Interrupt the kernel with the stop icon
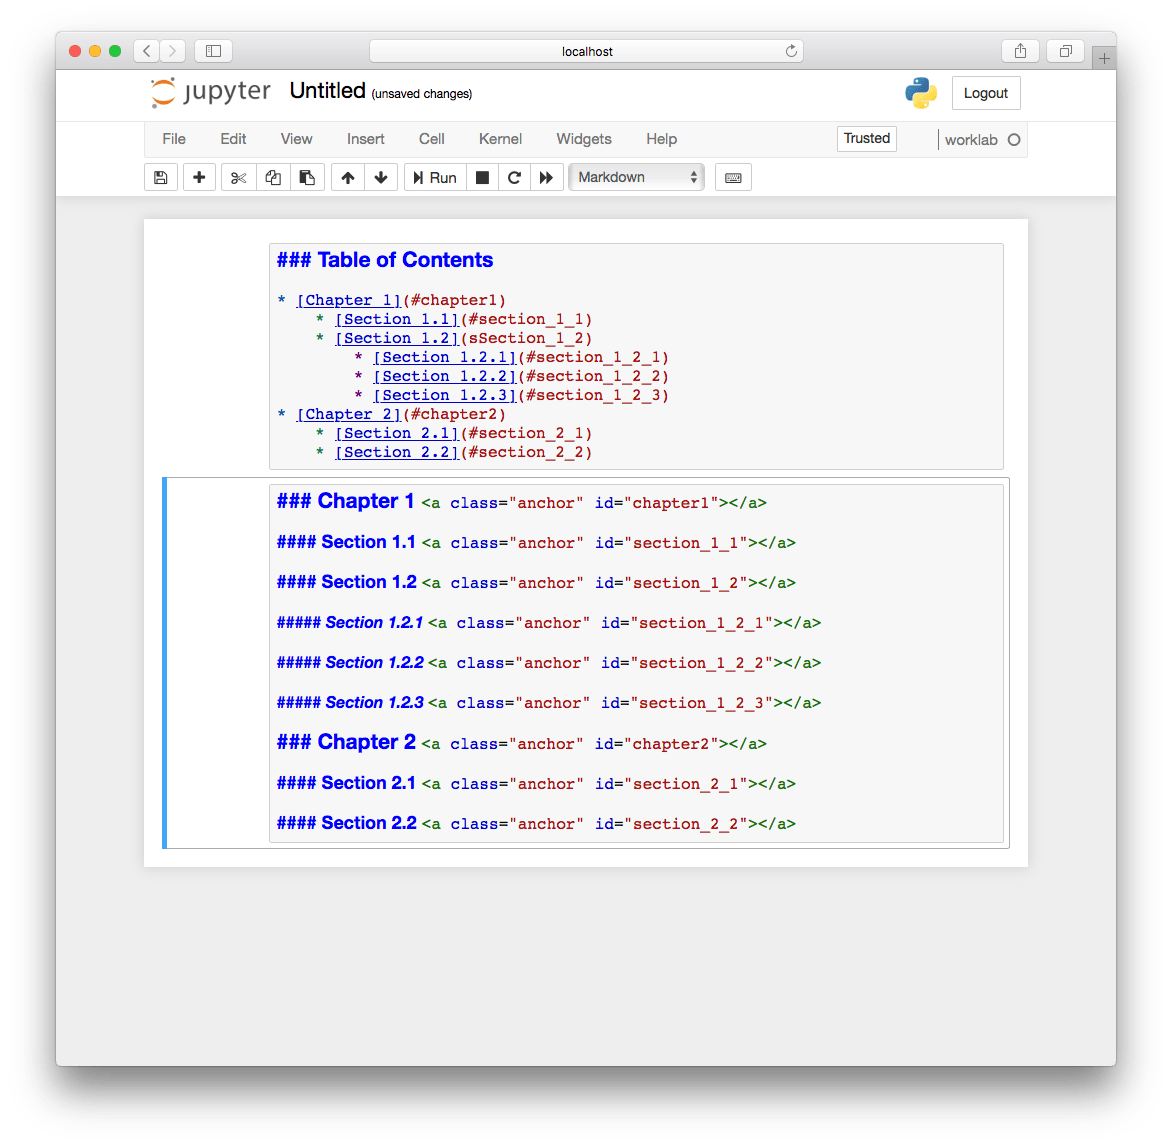 pos(481,177)
